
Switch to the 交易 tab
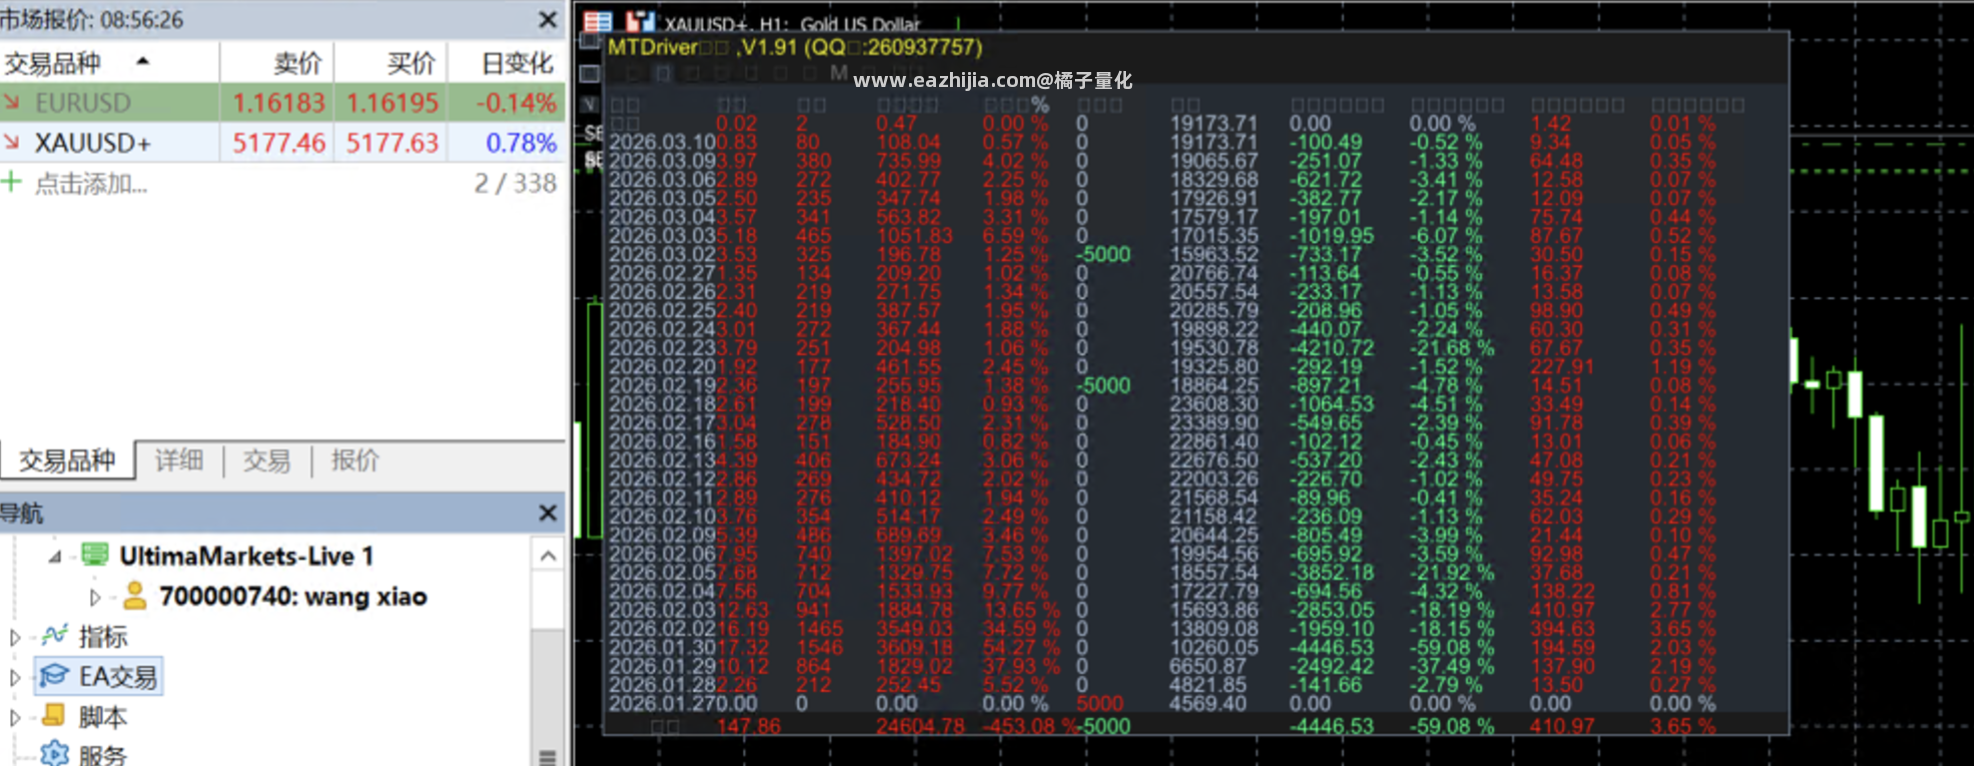pos(267,460)
